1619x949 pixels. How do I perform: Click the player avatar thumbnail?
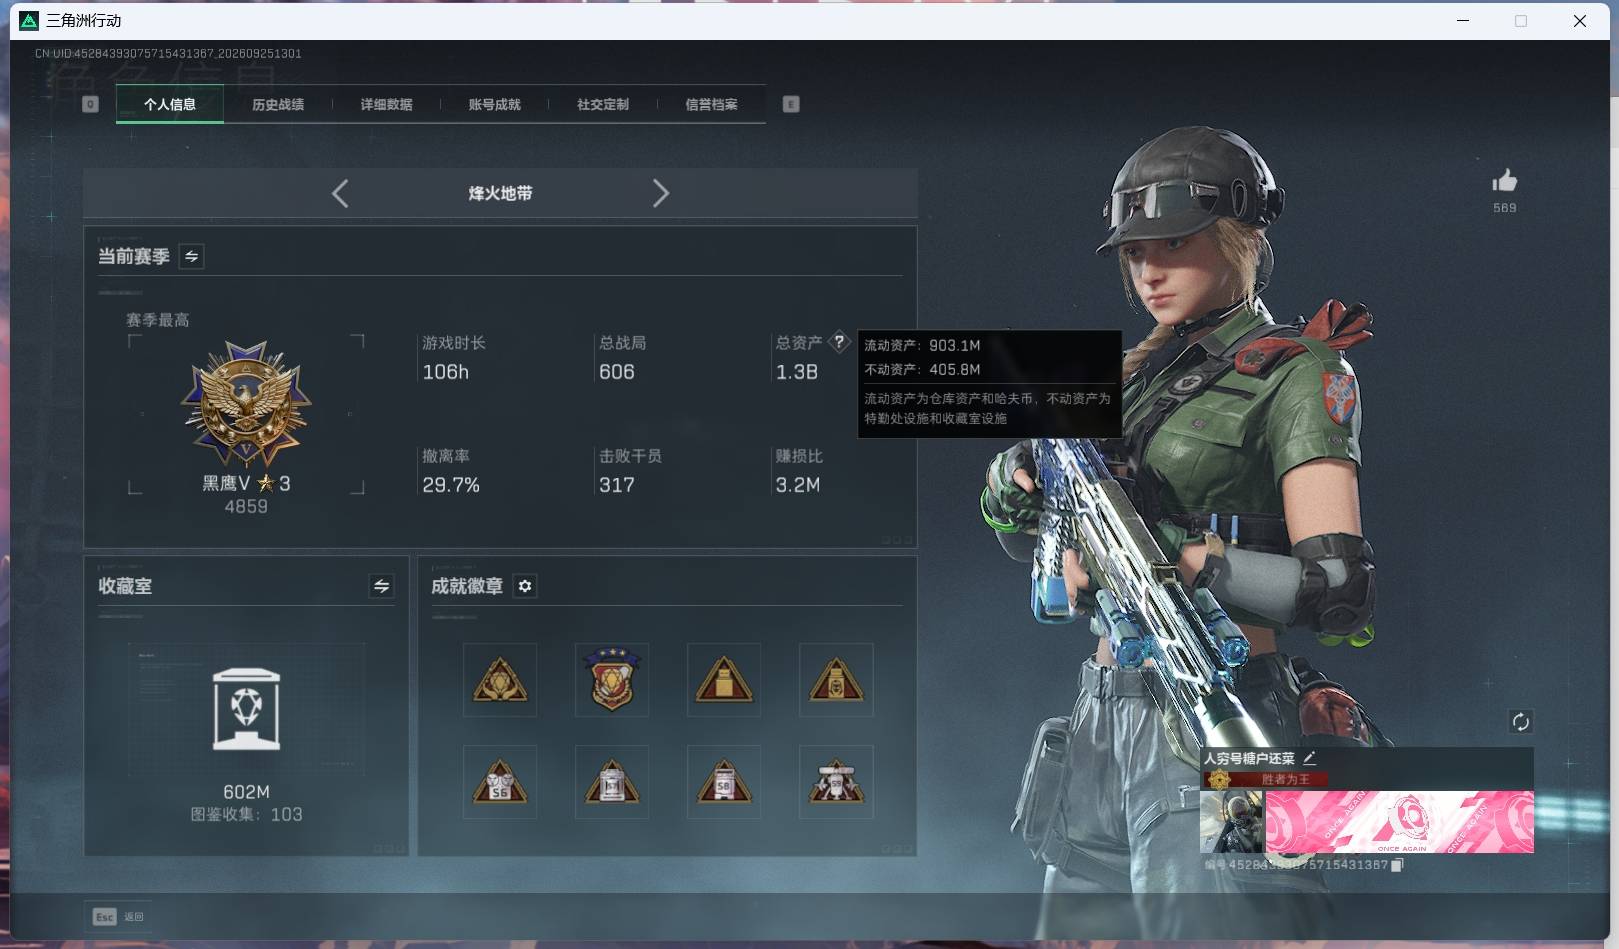(x=1232, y=822)
